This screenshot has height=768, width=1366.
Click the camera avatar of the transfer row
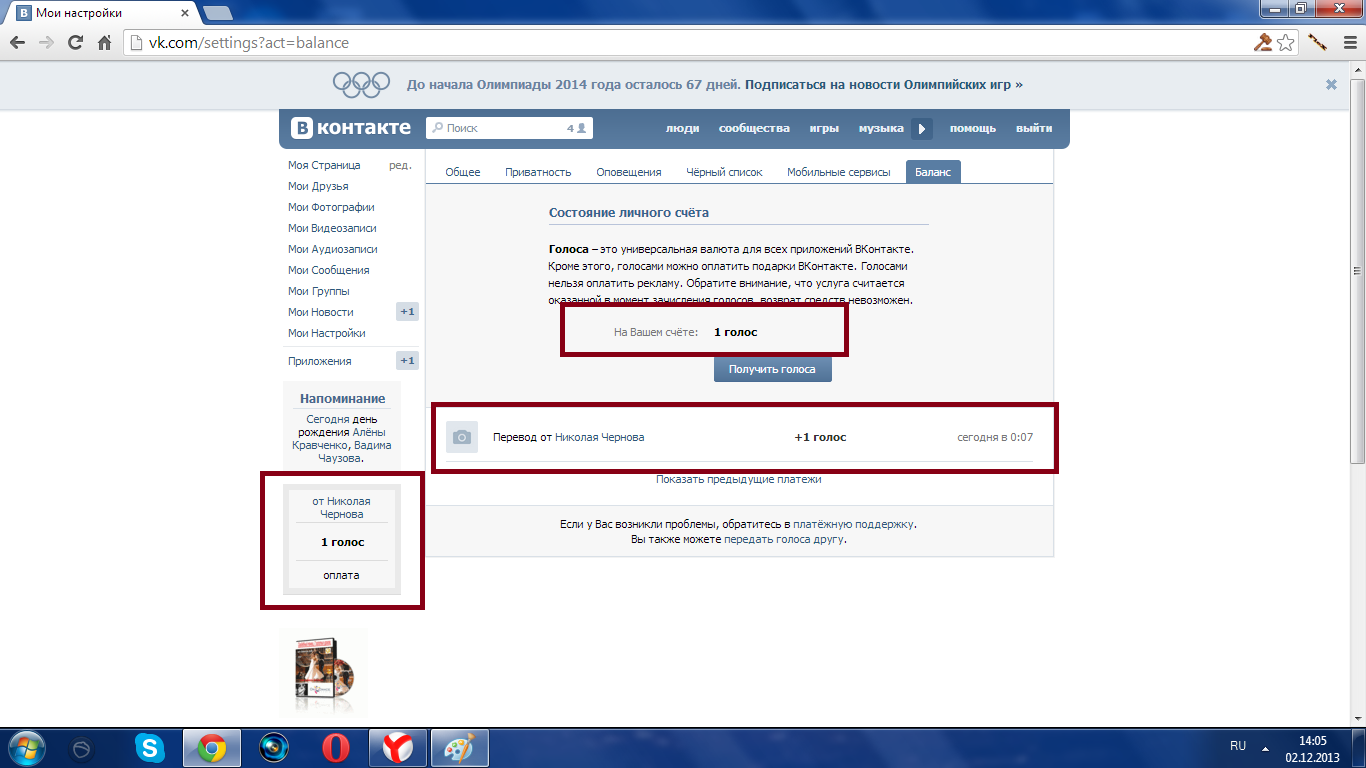tap(462, 437)
